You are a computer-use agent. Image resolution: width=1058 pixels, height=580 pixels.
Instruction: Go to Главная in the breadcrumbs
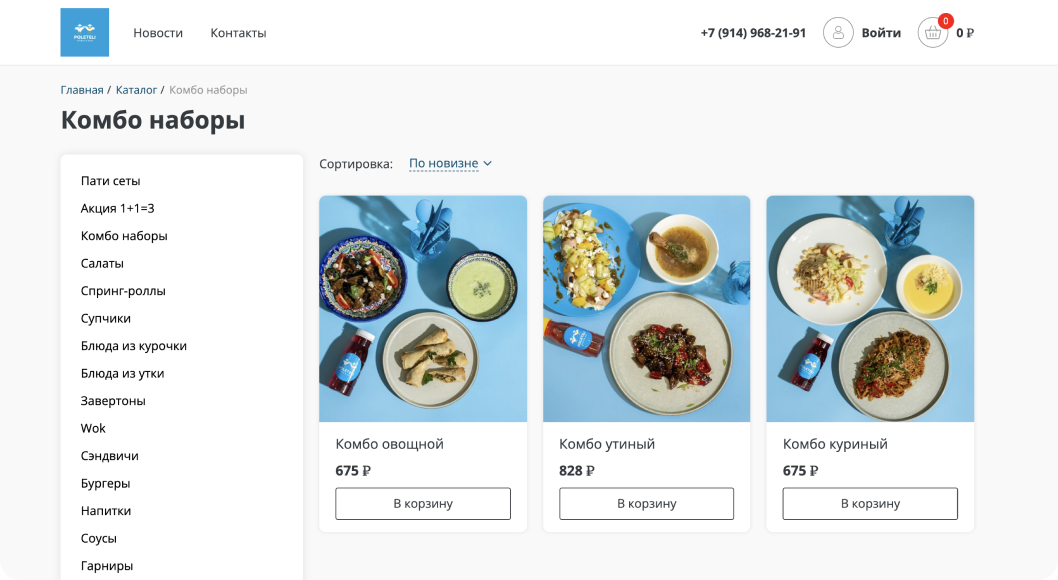tap(82, 90)
